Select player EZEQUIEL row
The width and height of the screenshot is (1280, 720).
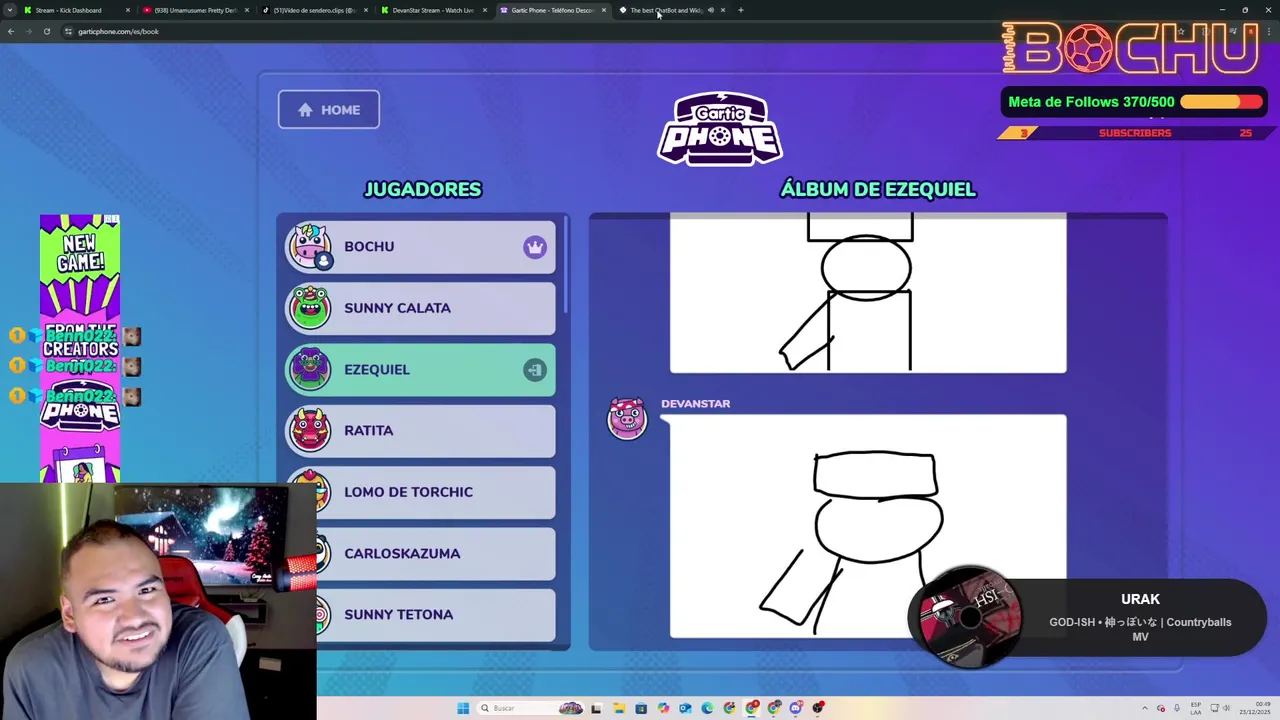click(x=421, y=369)
